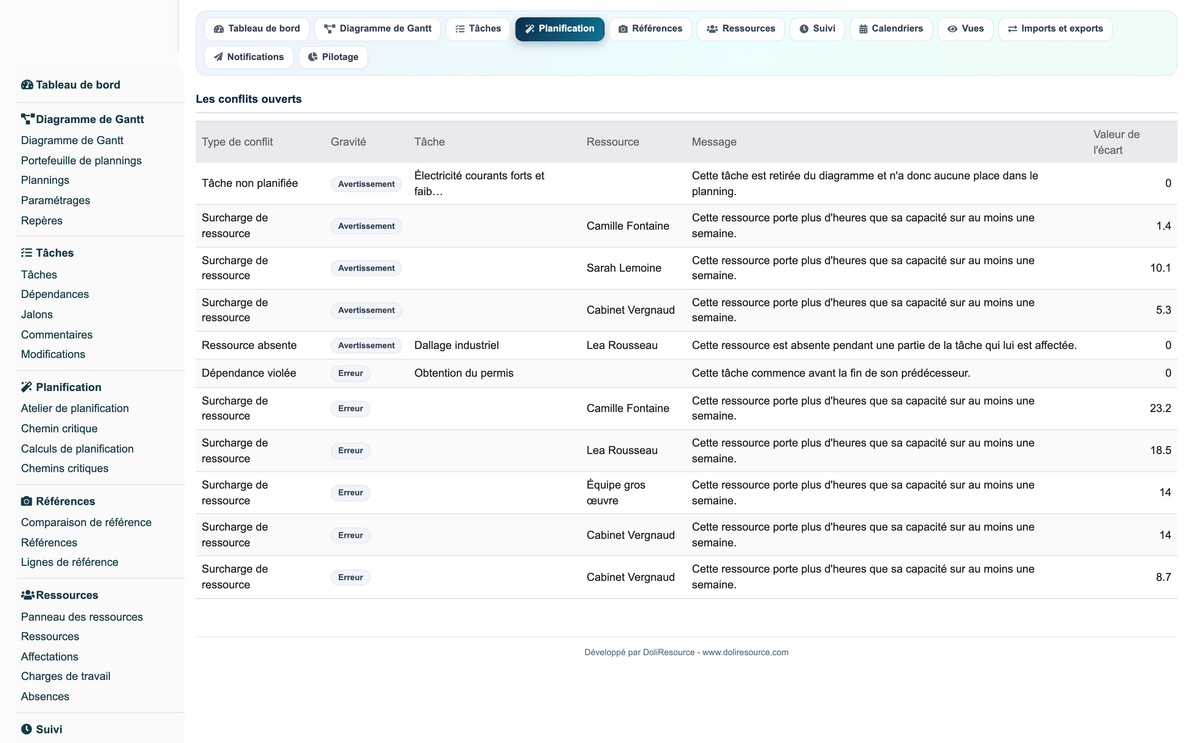Click the 18.5 écart value
The height and width of the screenshot is (743, 1200).
[x=1160, y=451]
